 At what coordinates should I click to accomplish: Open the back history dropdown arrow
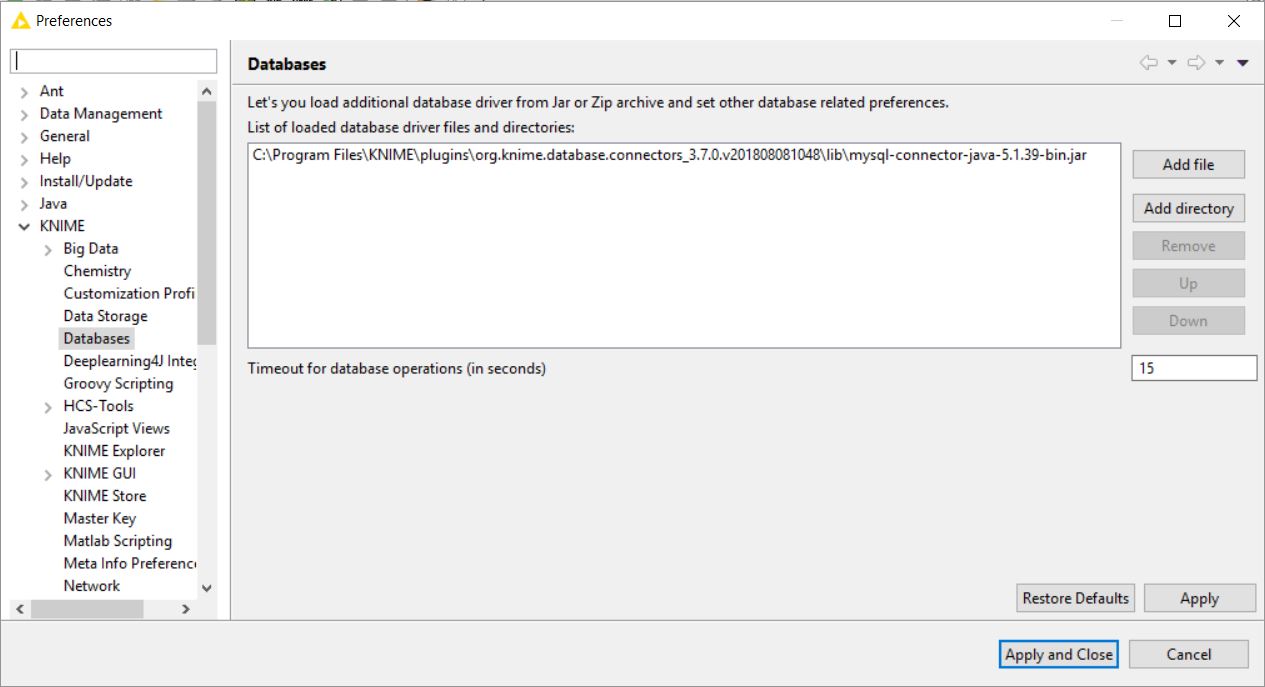click(x=1172, y=63)
